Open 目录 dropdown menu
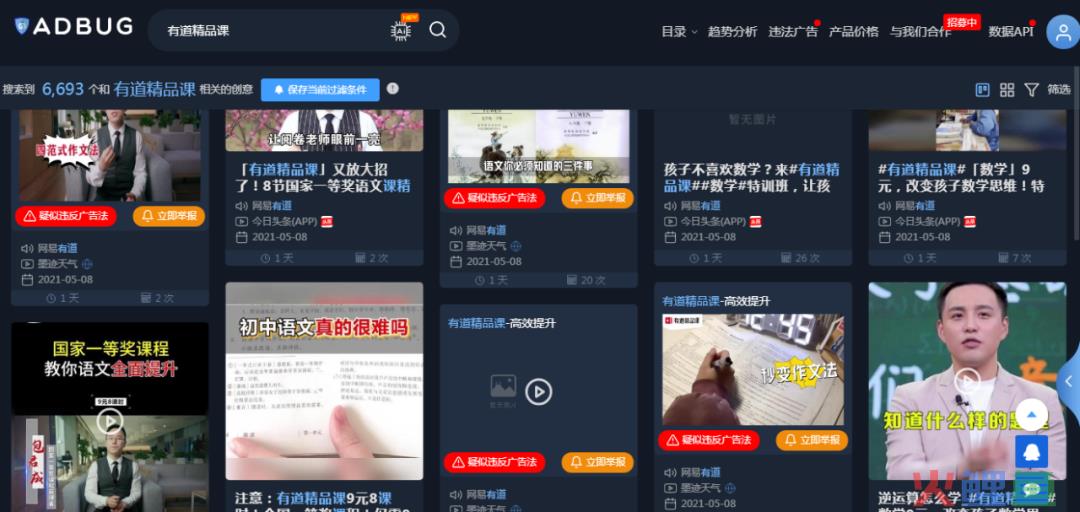 [x=679, y=32]
